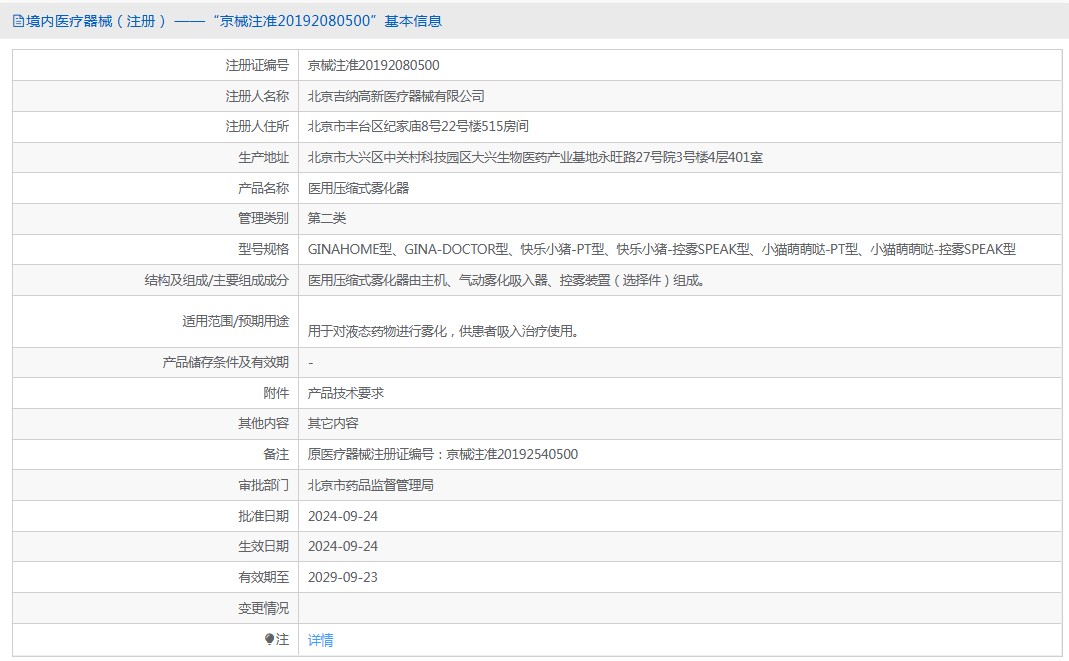This screenshot has width=1069, height=661.
Task: Select the remark 原医疗器械注册证编号 value
Action: tap(442, 455)
